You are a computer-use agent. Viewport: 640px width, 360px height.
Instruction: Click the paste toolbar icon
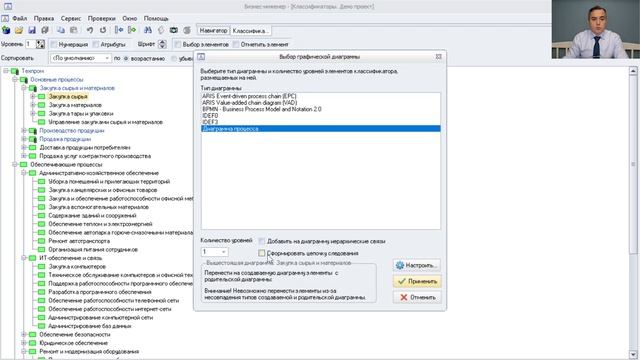tap(74, 31)
